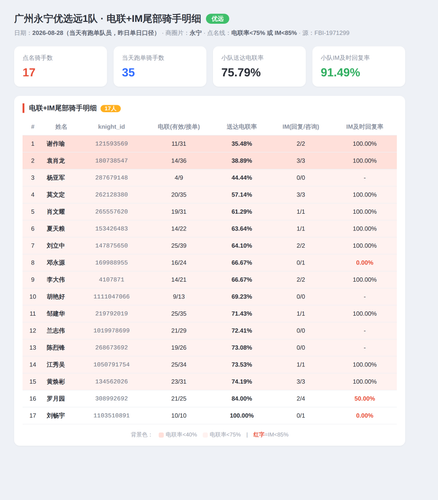The height and width of the screenshot is (500, 438).
Task: Click the pale pink 电联率<75% legend swatch
Action: pyautogui.click(x=205, y=435)
